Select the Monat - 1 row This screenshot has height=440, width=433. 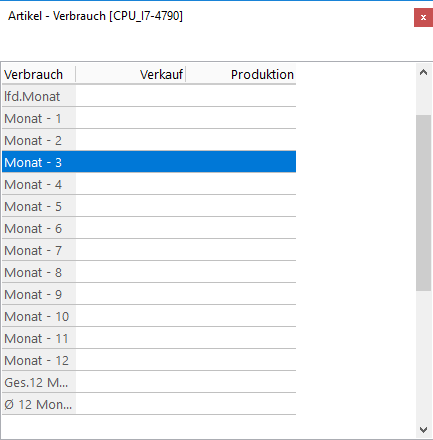coord(149,118)
